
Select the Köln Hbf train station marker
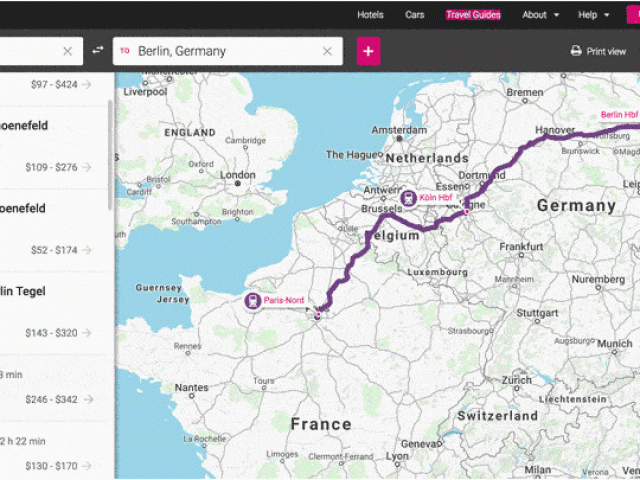point(408,198)
